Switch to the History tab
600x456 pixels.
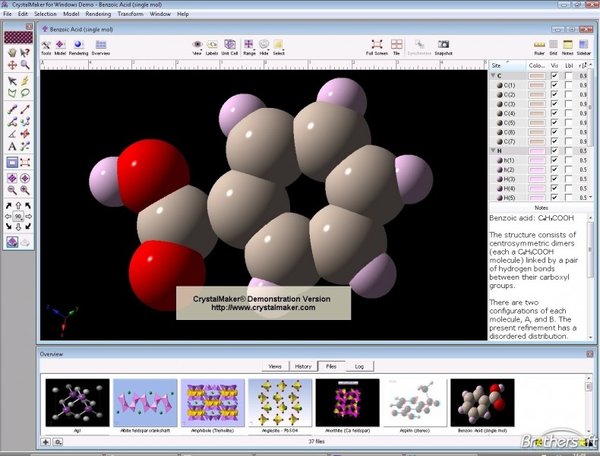[303, 367]
